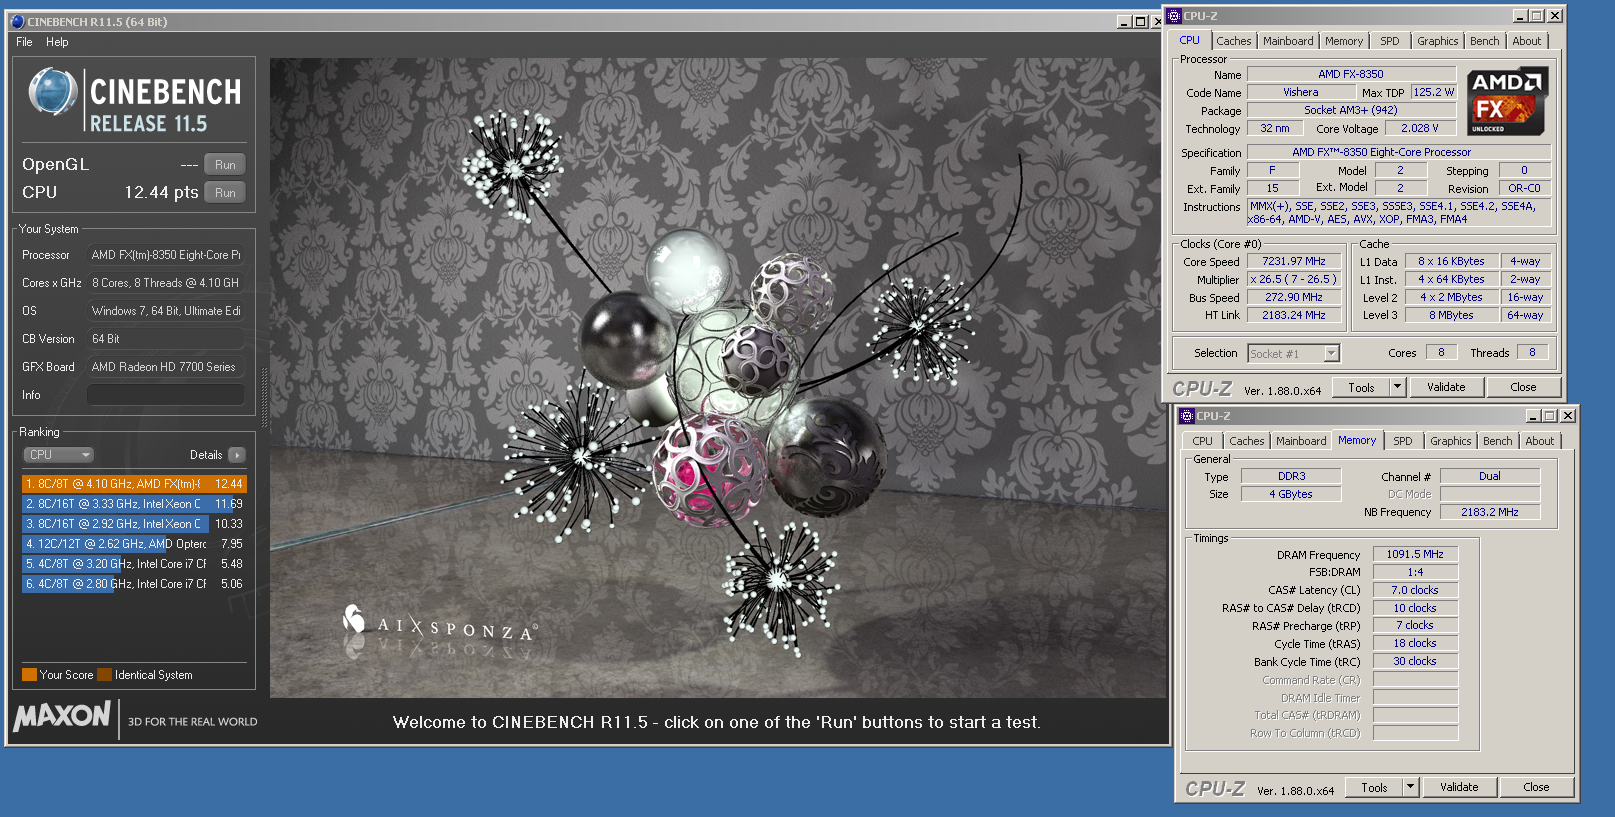
Task: Switch to SPD tab in upper CPU-Z window
Action: click(1390, 41)
